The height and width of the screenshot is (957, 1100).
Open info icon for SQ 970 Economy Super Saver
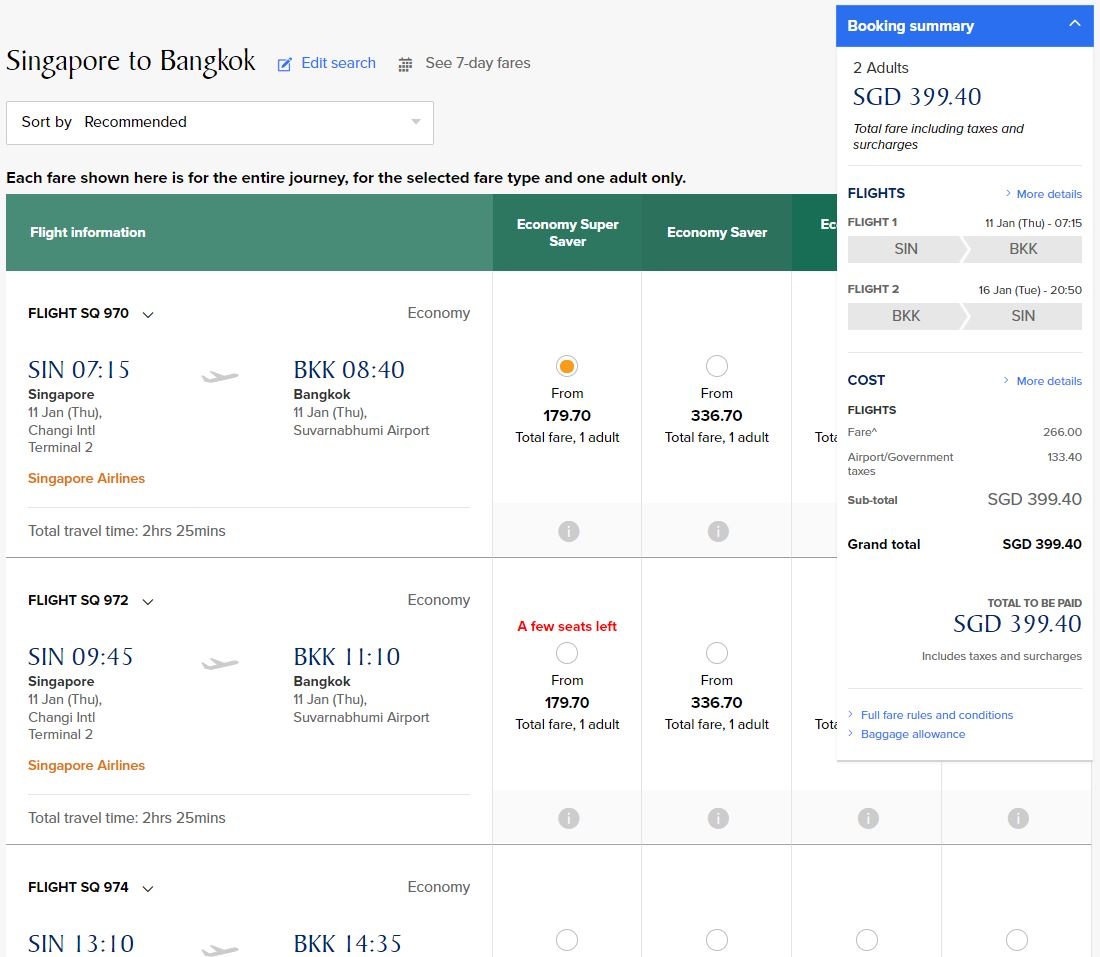tap(568, 531)
